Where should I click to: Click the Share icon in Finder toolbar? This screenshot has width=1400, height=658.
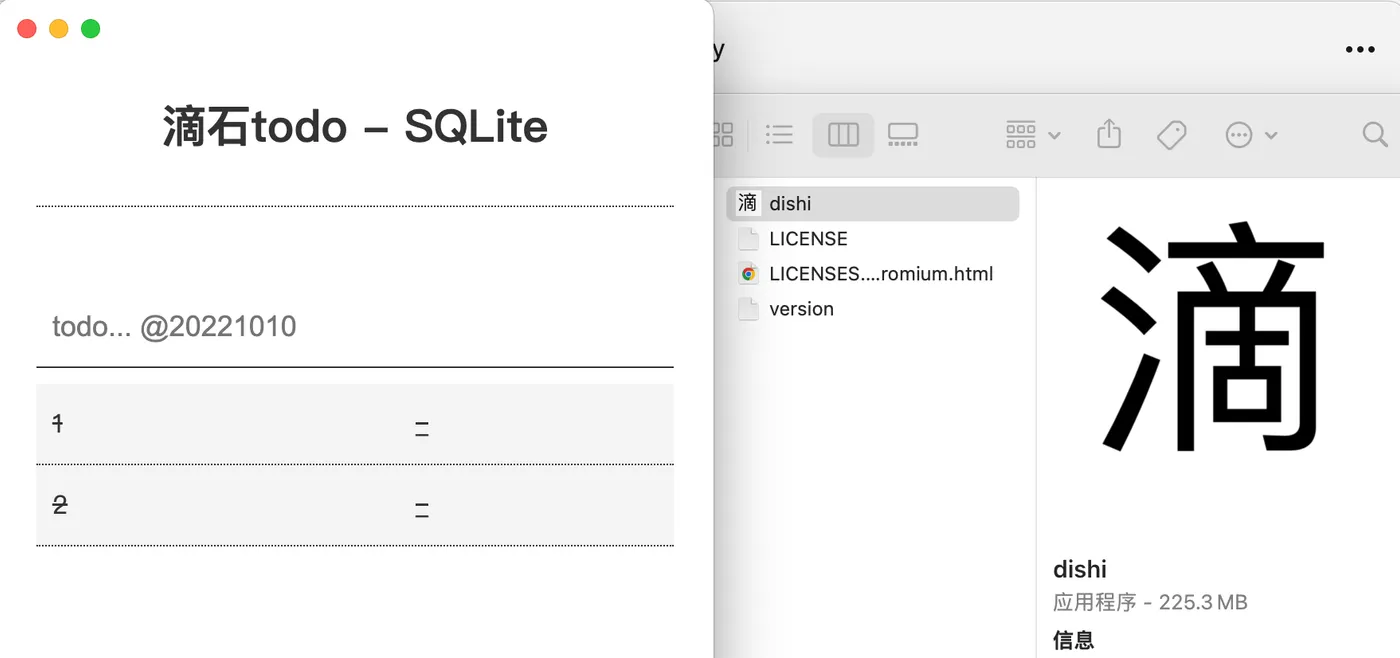(x=1109, y=134)
